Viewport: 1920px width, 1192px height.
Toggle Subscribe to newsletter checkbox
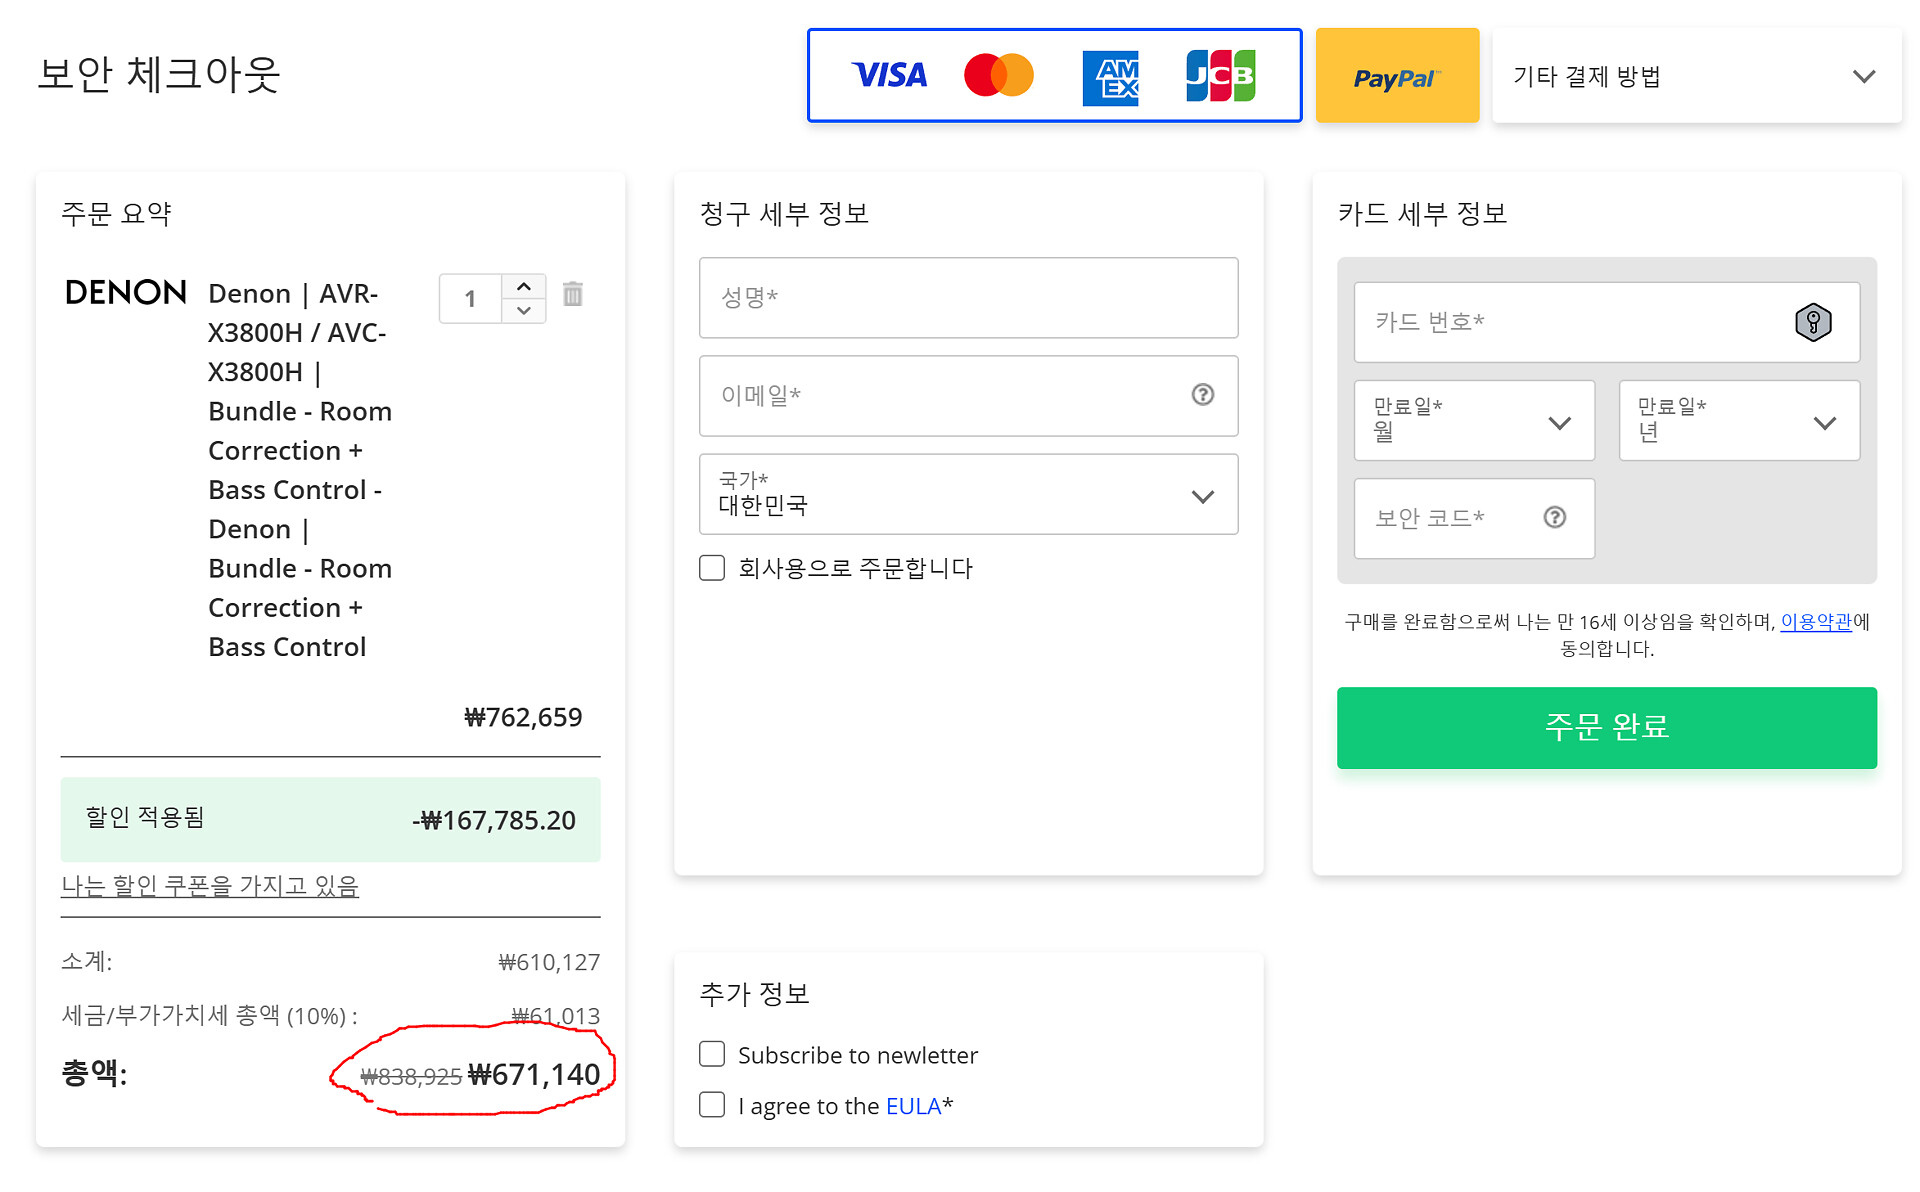coord(712,1054)
